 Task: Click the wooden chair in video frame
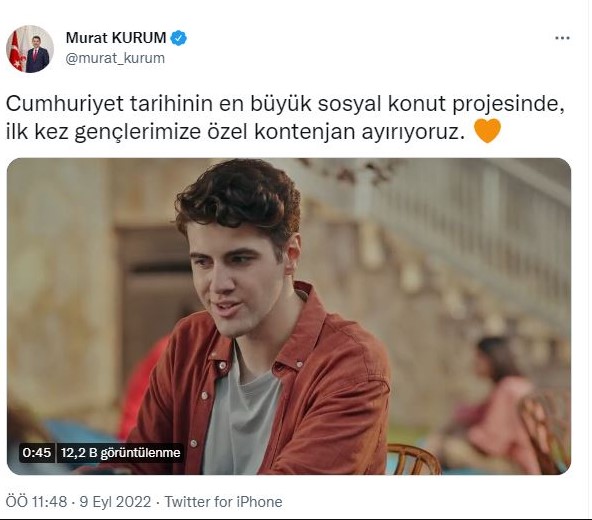tap(413, 459)
